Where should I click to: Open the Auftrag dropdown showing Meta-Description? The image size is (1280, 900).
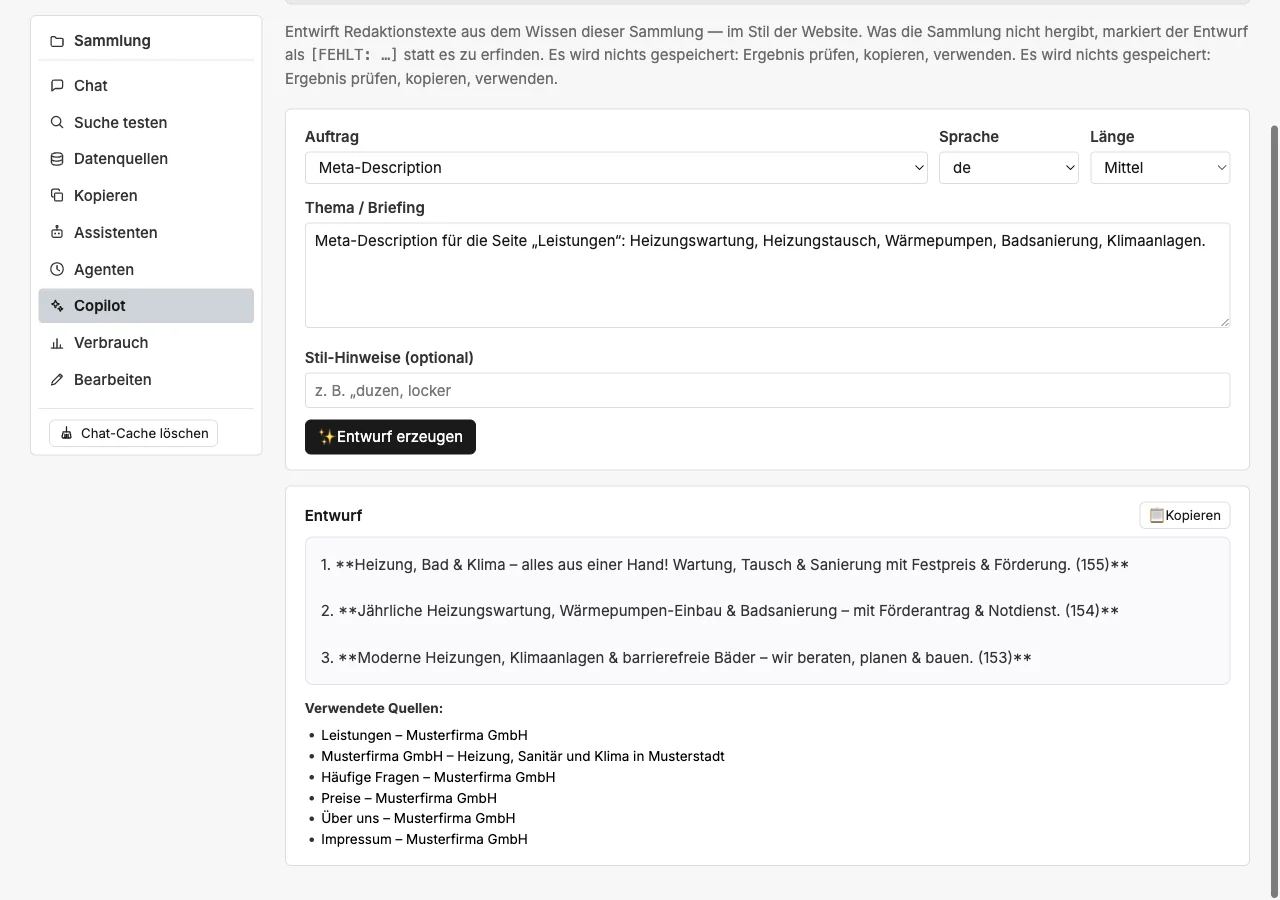pyautogui.click(x=616, y=168)
